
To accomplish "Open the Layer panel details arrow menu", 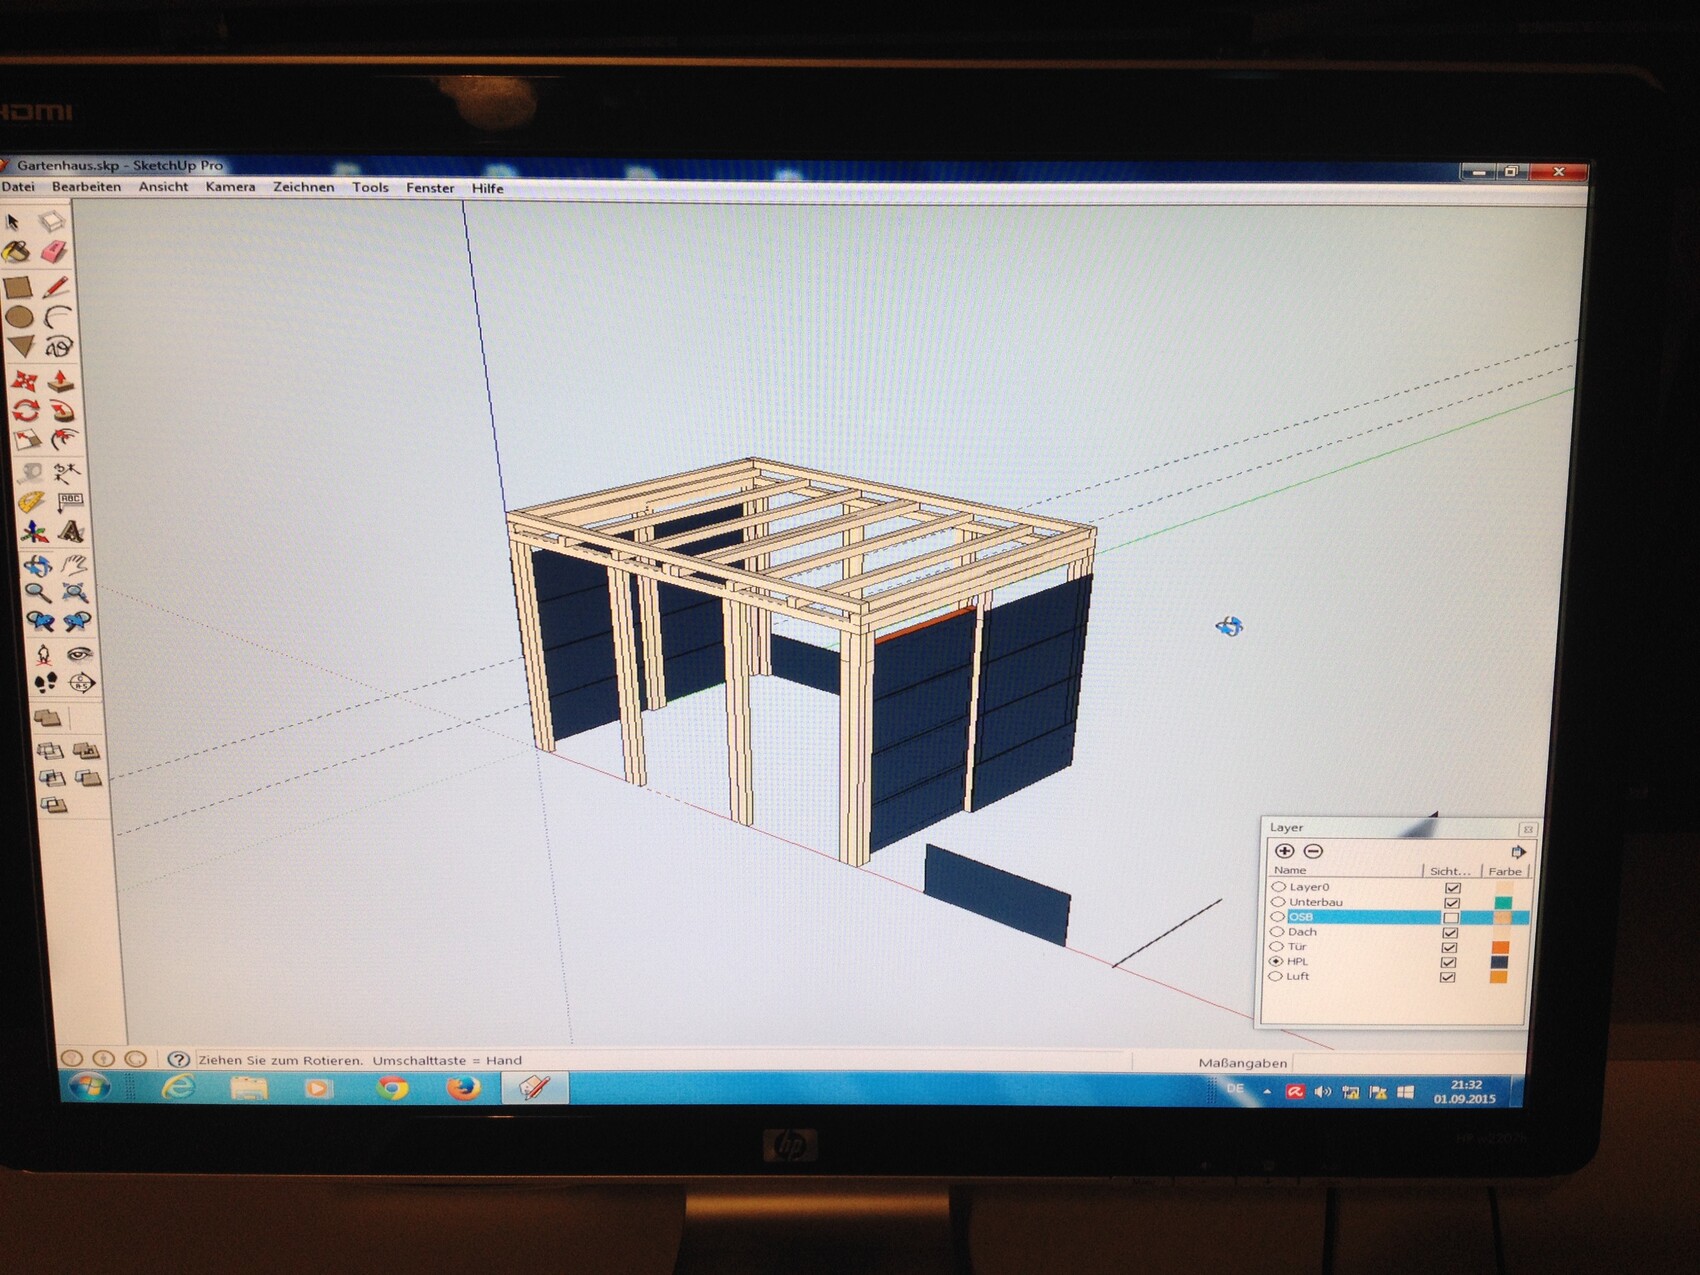I will pyautogui.click(x=1517, y=852).
